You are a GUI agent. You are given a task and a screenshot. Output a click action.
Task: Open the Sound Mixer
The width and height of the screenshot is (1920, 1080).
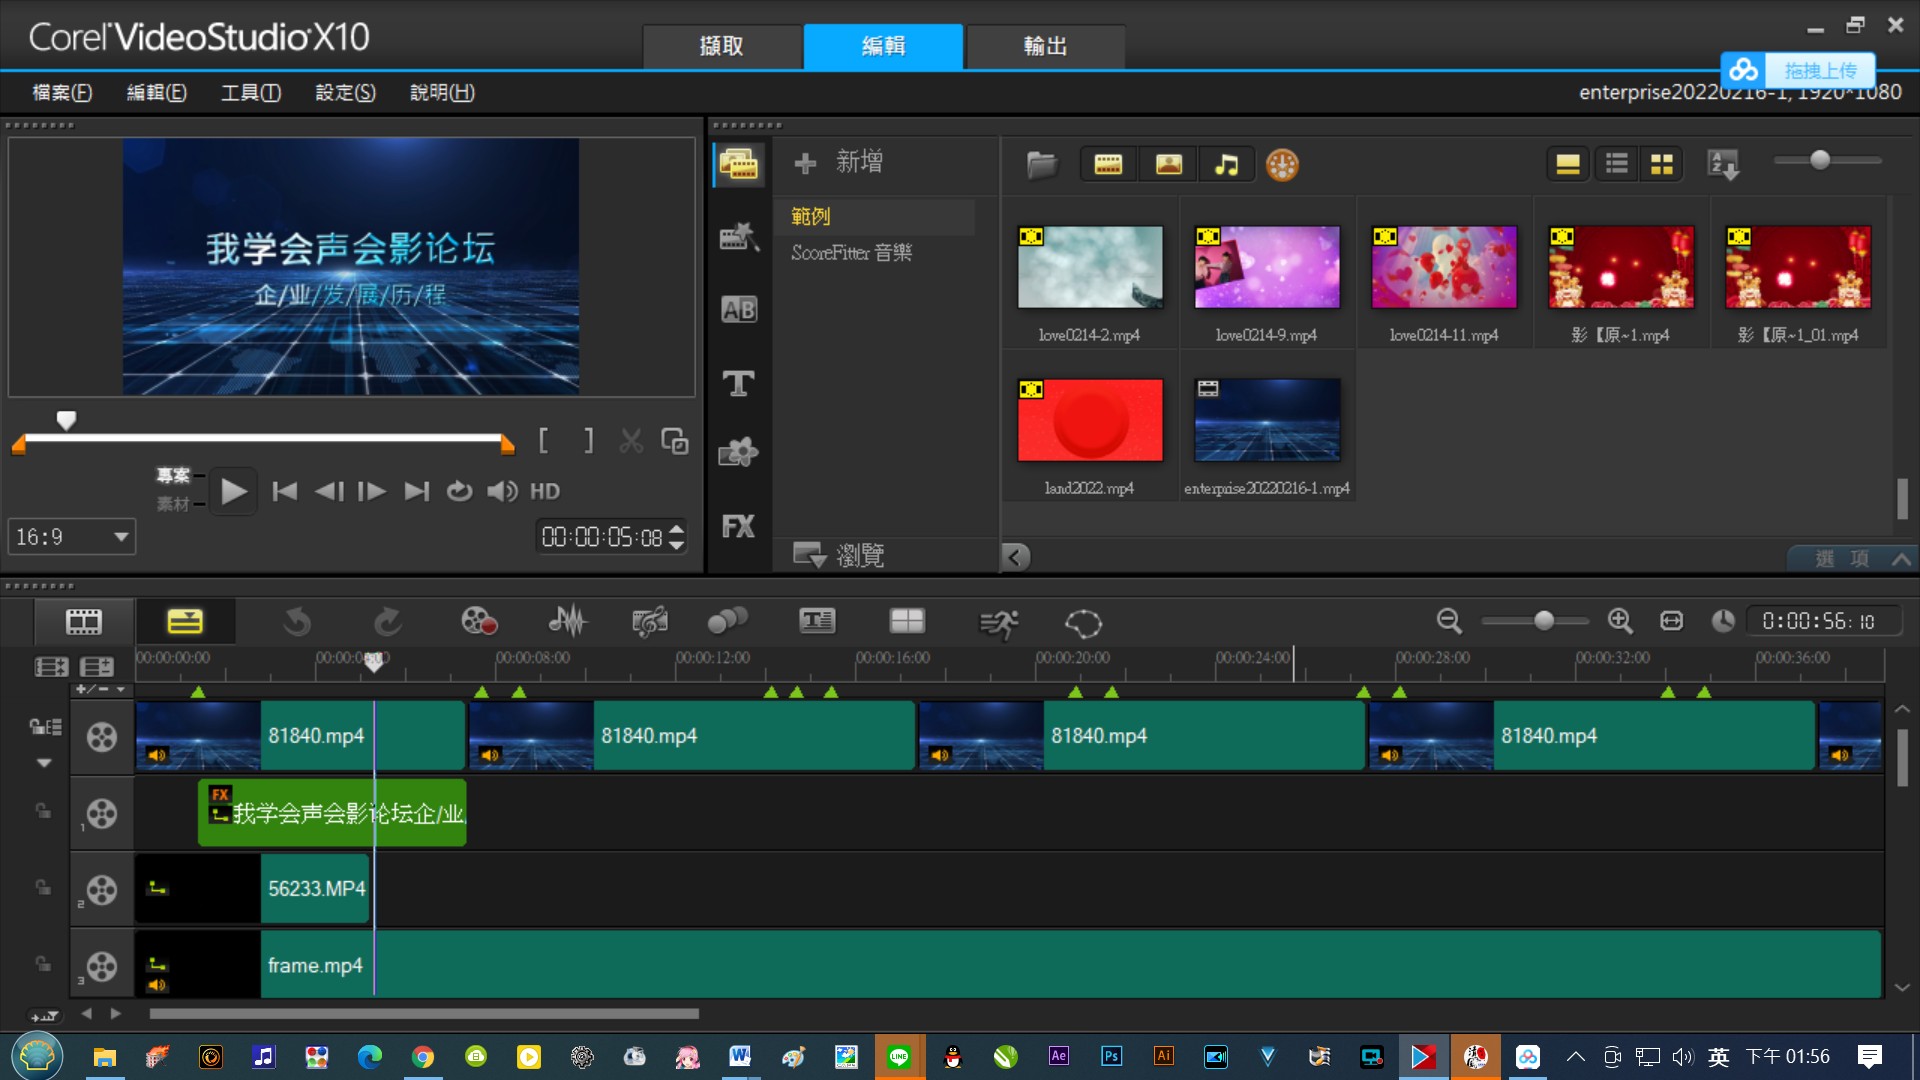(x=568, y=622)
